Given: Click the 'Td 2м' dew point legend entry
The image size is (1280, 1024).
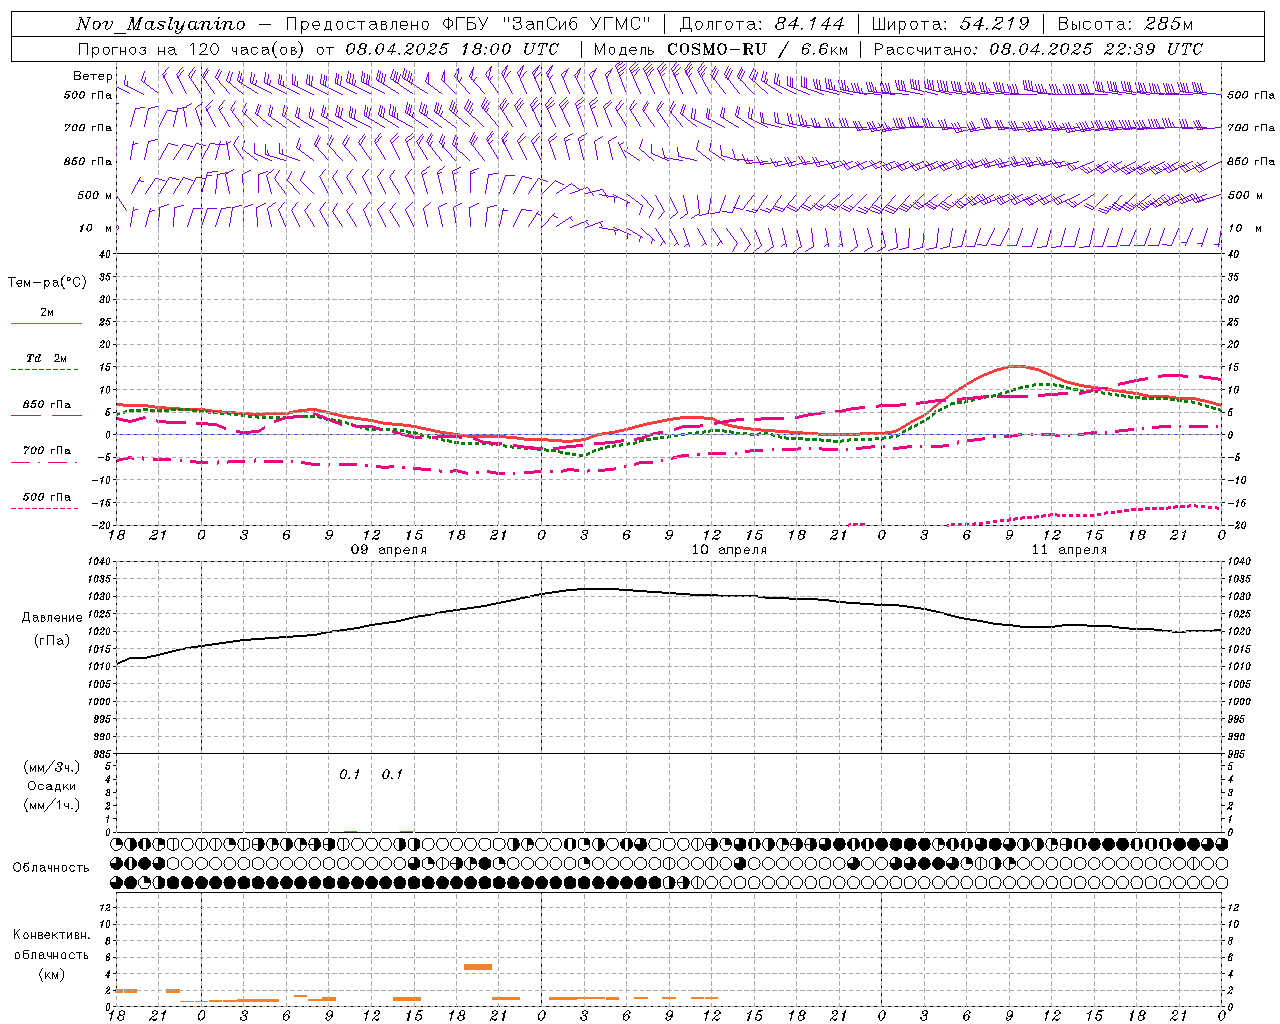Looking at the screenshot, I should [47, 358].
